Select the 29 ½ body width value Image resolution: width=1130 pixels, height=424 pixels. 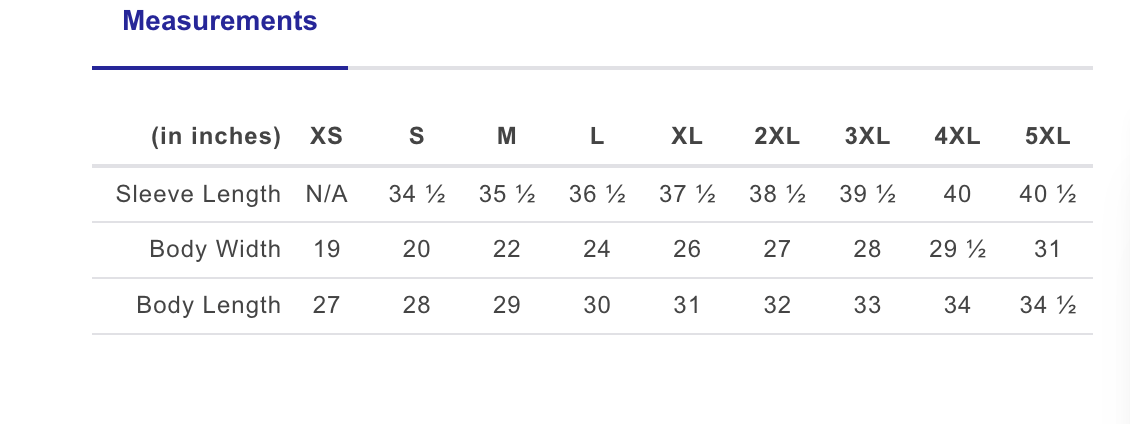click(957, 249)
